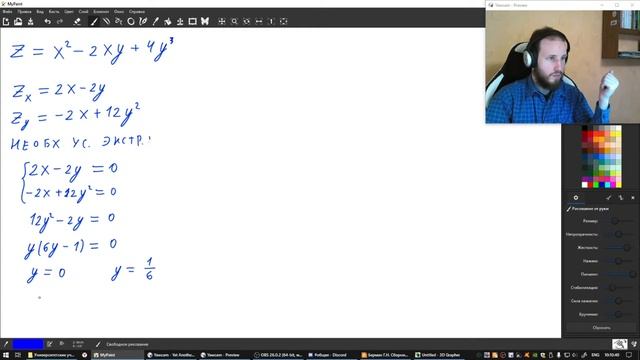
Task: Click the Mirror view horizontally icon
Action: pos(259,21)
